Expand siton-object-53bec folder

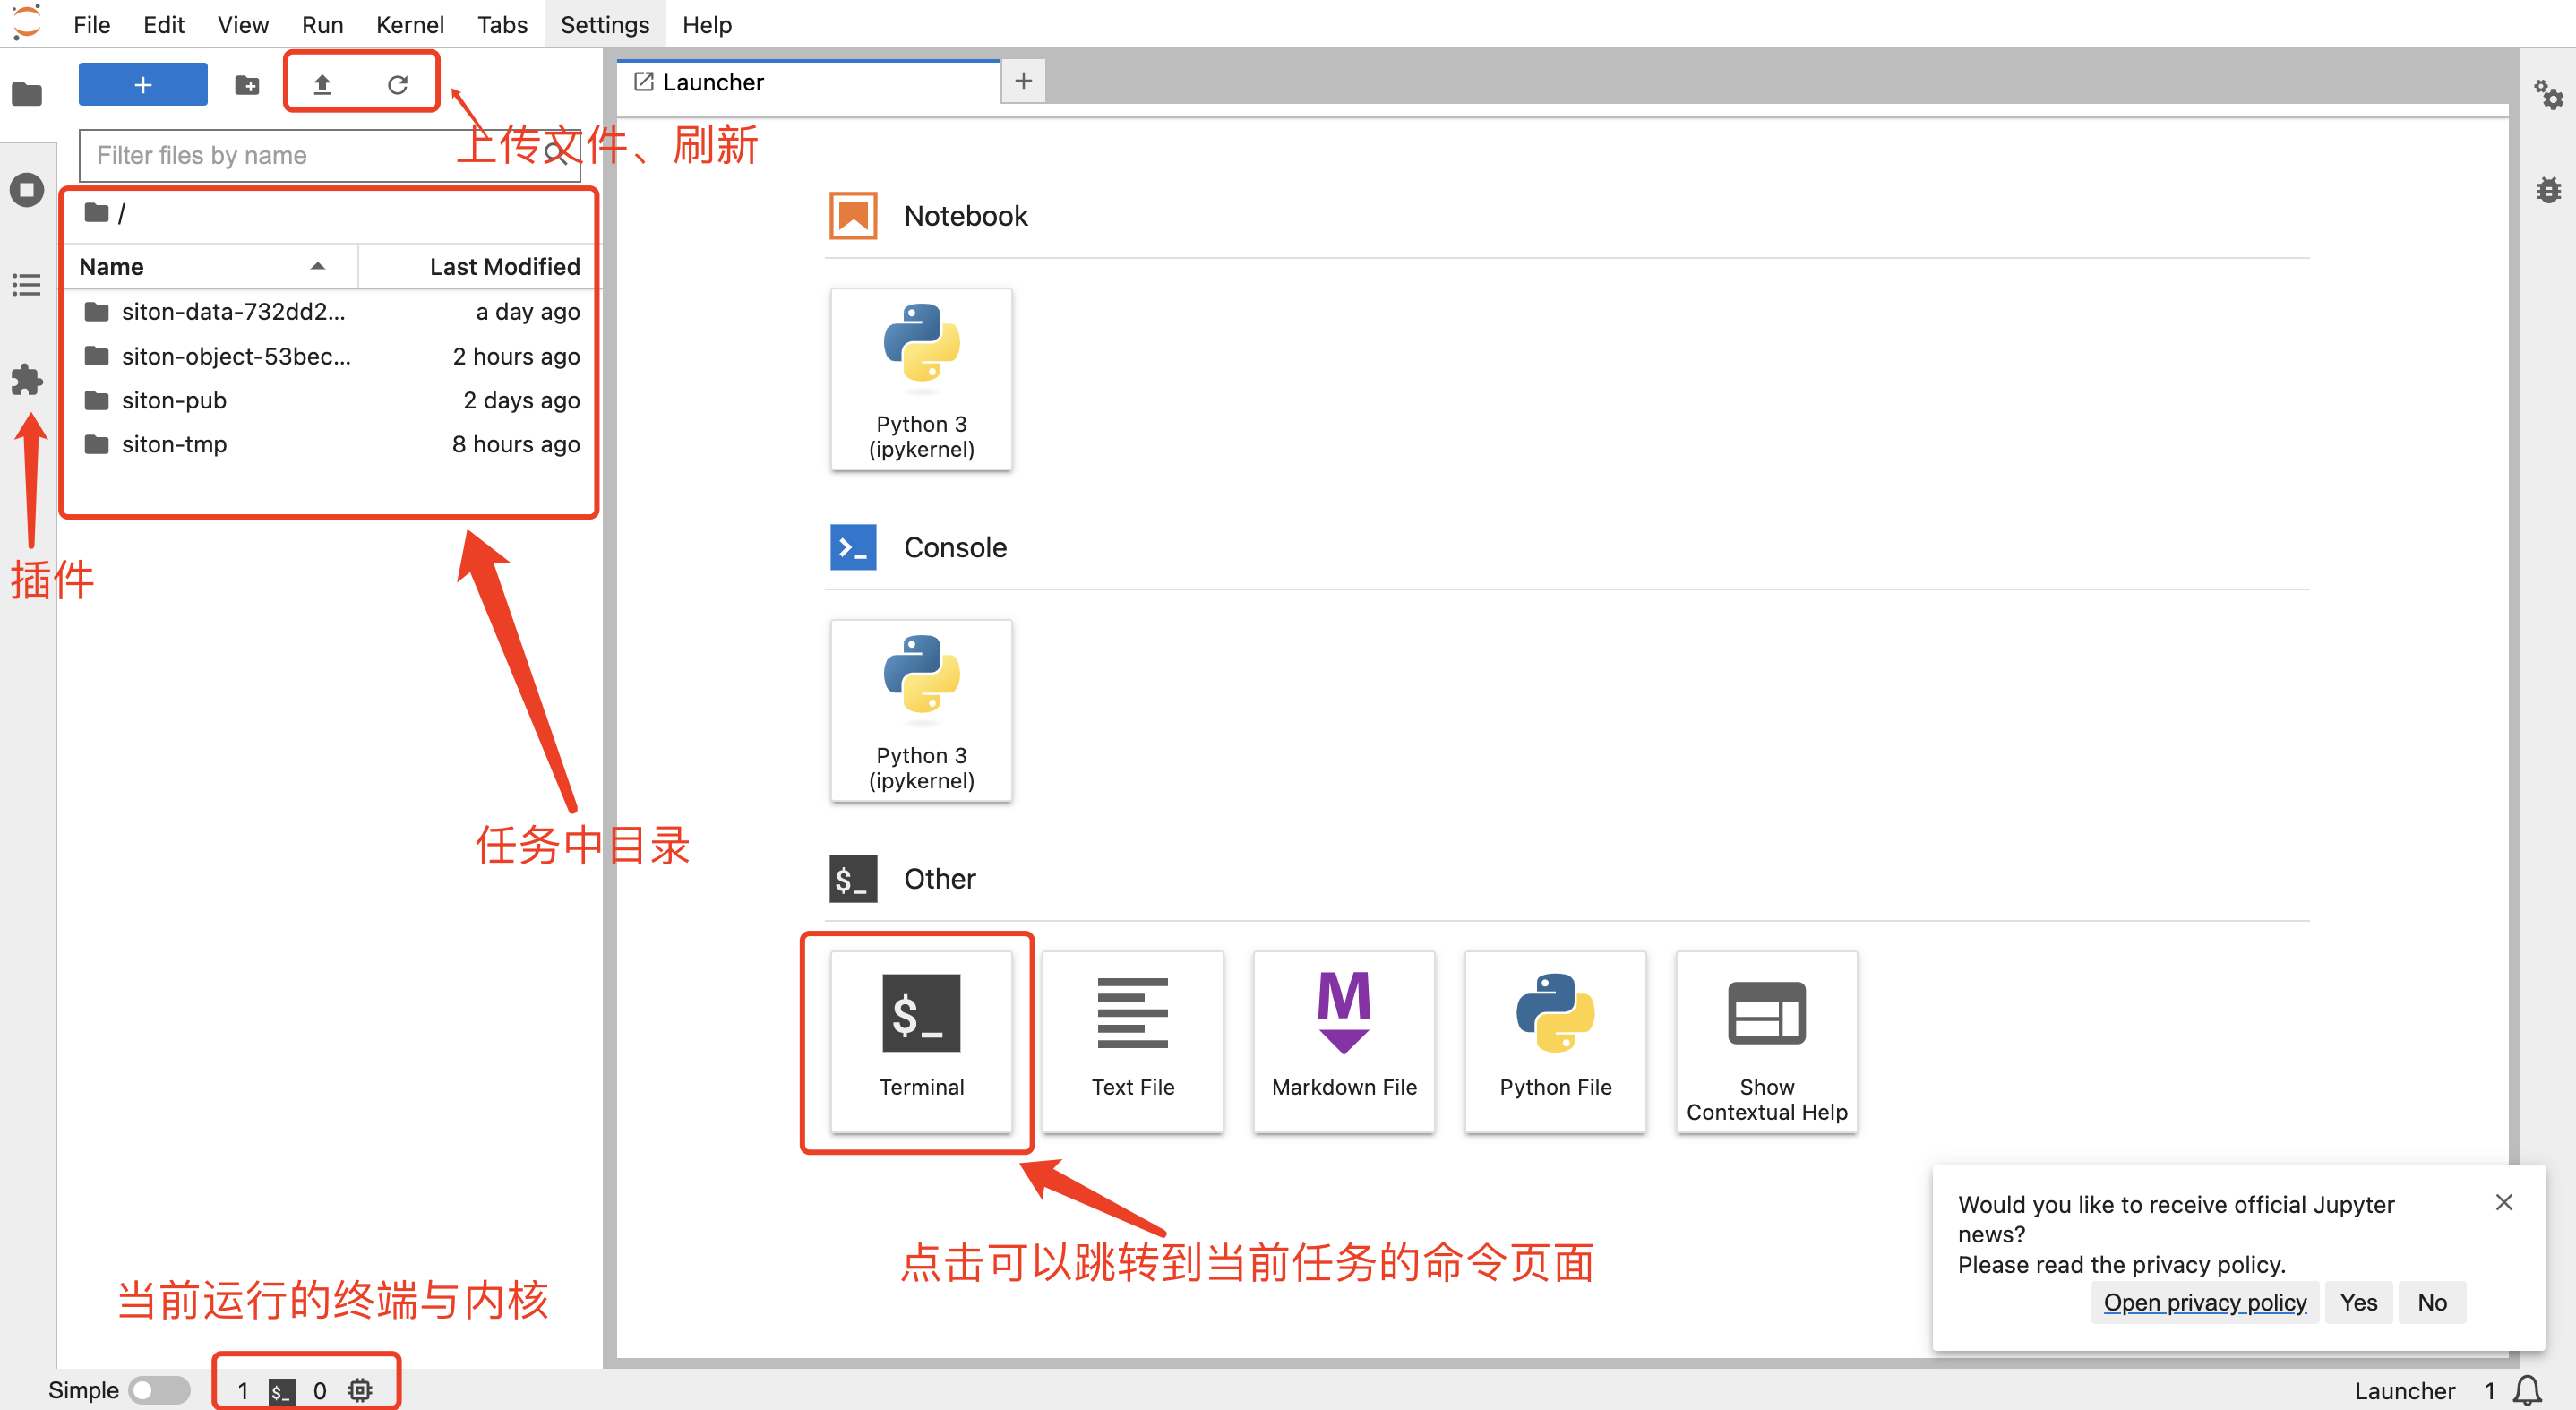(238, 354)
